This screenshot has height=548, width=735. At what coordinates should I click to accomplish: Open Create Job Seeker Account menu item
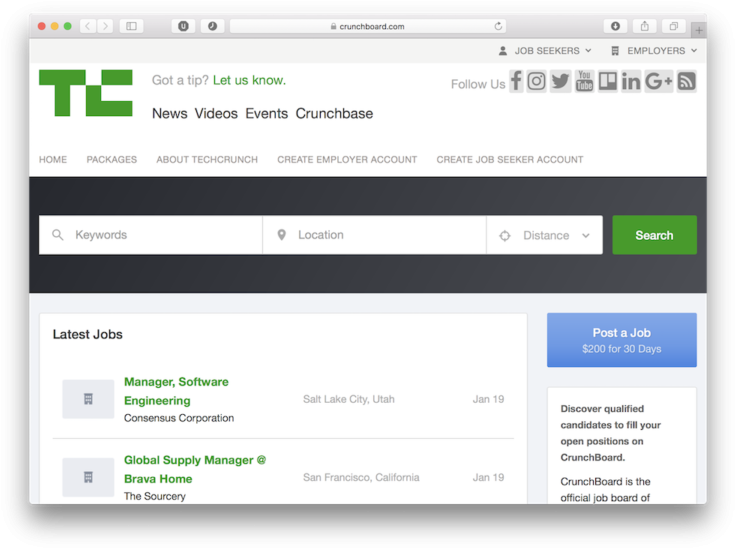(510, 159)
